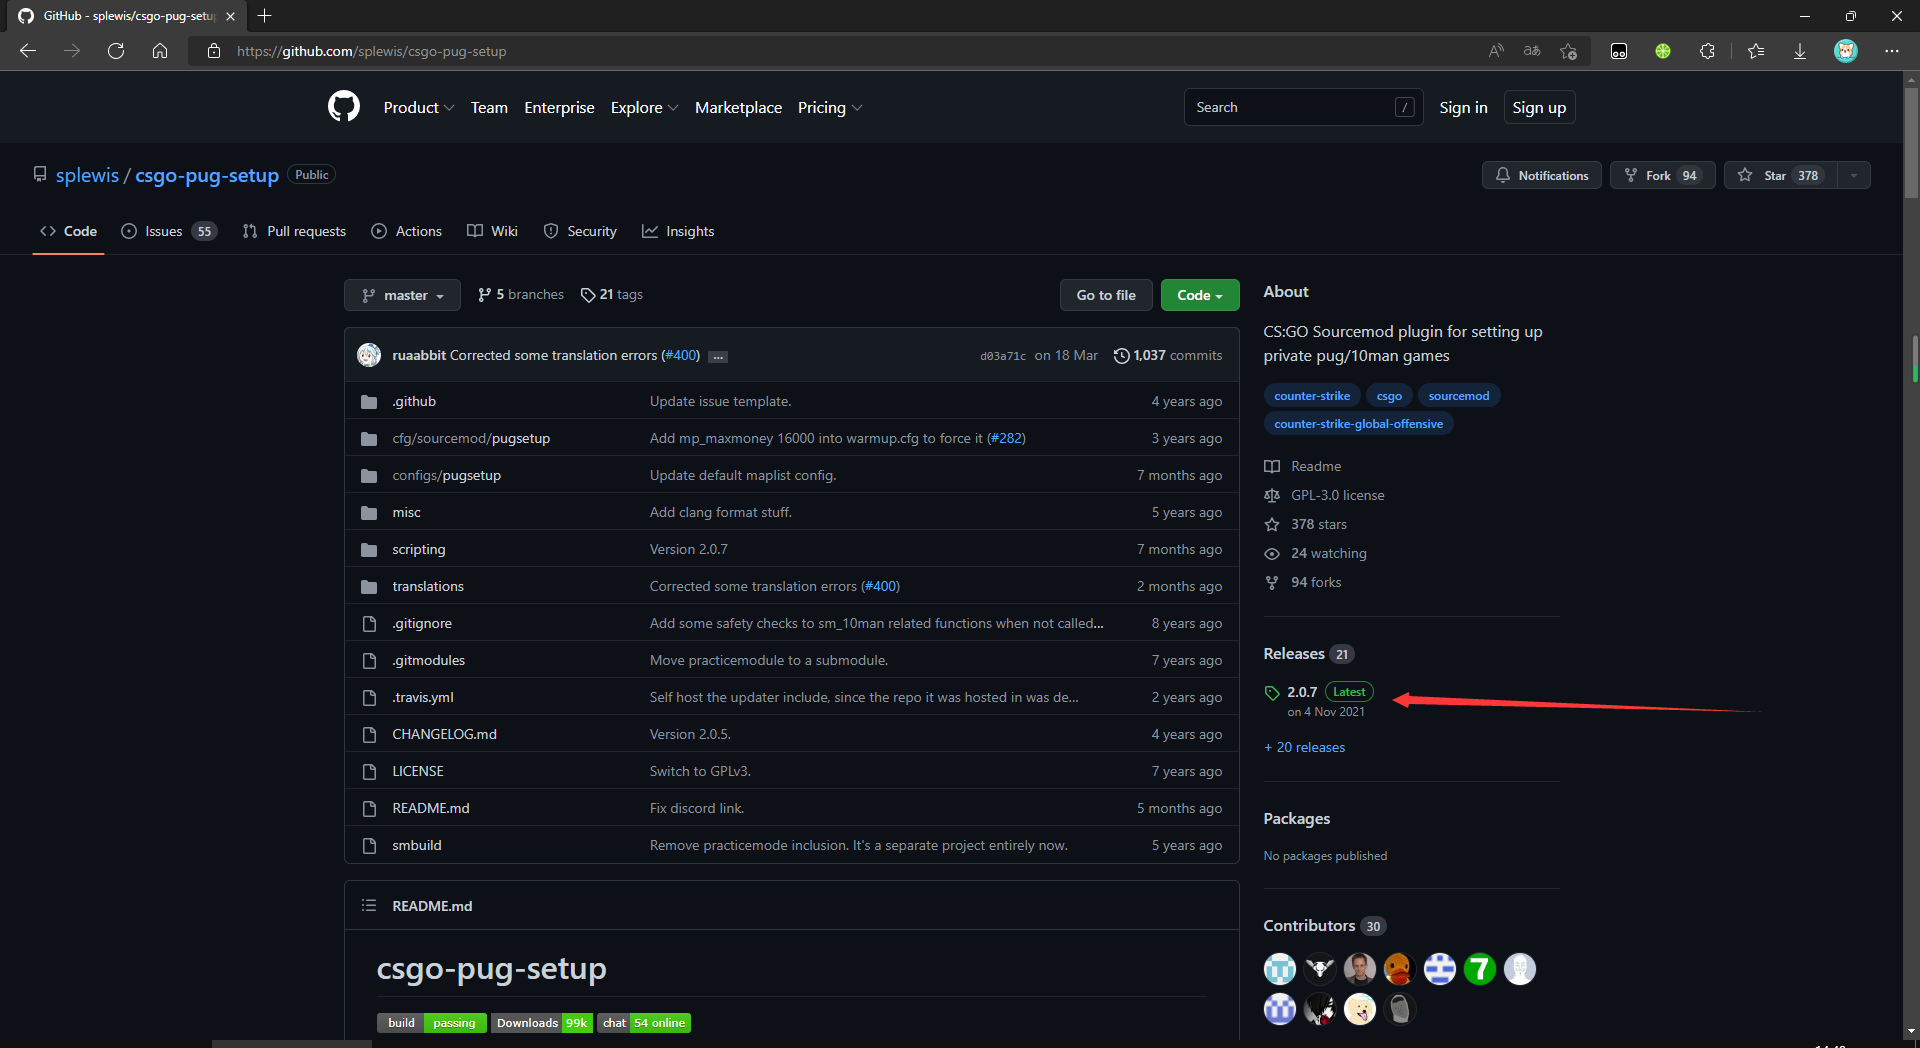1920x1048 pixels.
Task: View the 21 tags link
Action: coord(612,294)
